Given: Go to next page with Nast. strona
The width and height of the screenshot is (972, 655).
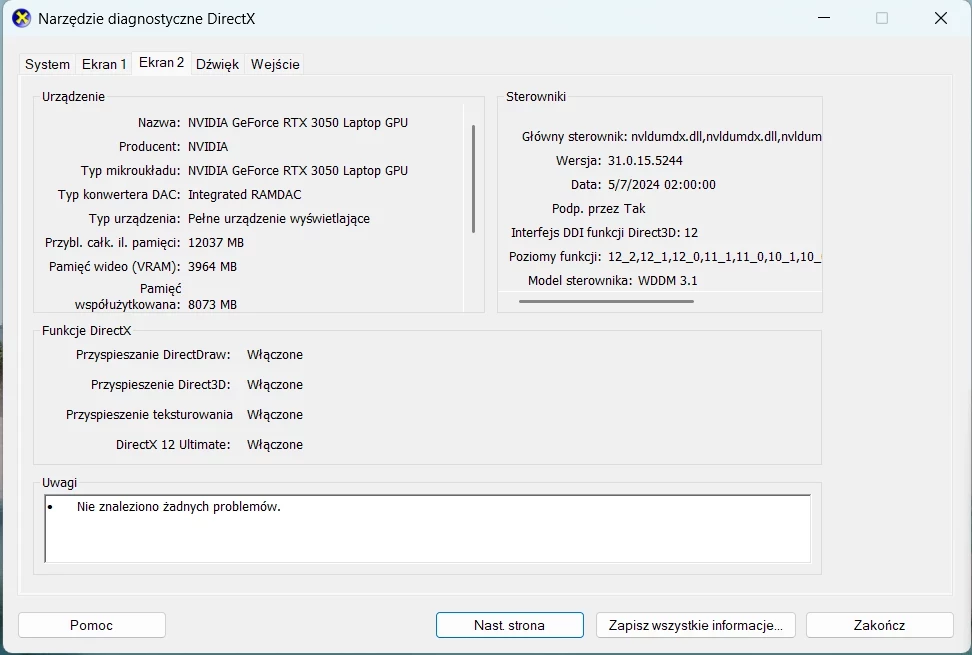Looking at the screenshot, I should [510, 625].
